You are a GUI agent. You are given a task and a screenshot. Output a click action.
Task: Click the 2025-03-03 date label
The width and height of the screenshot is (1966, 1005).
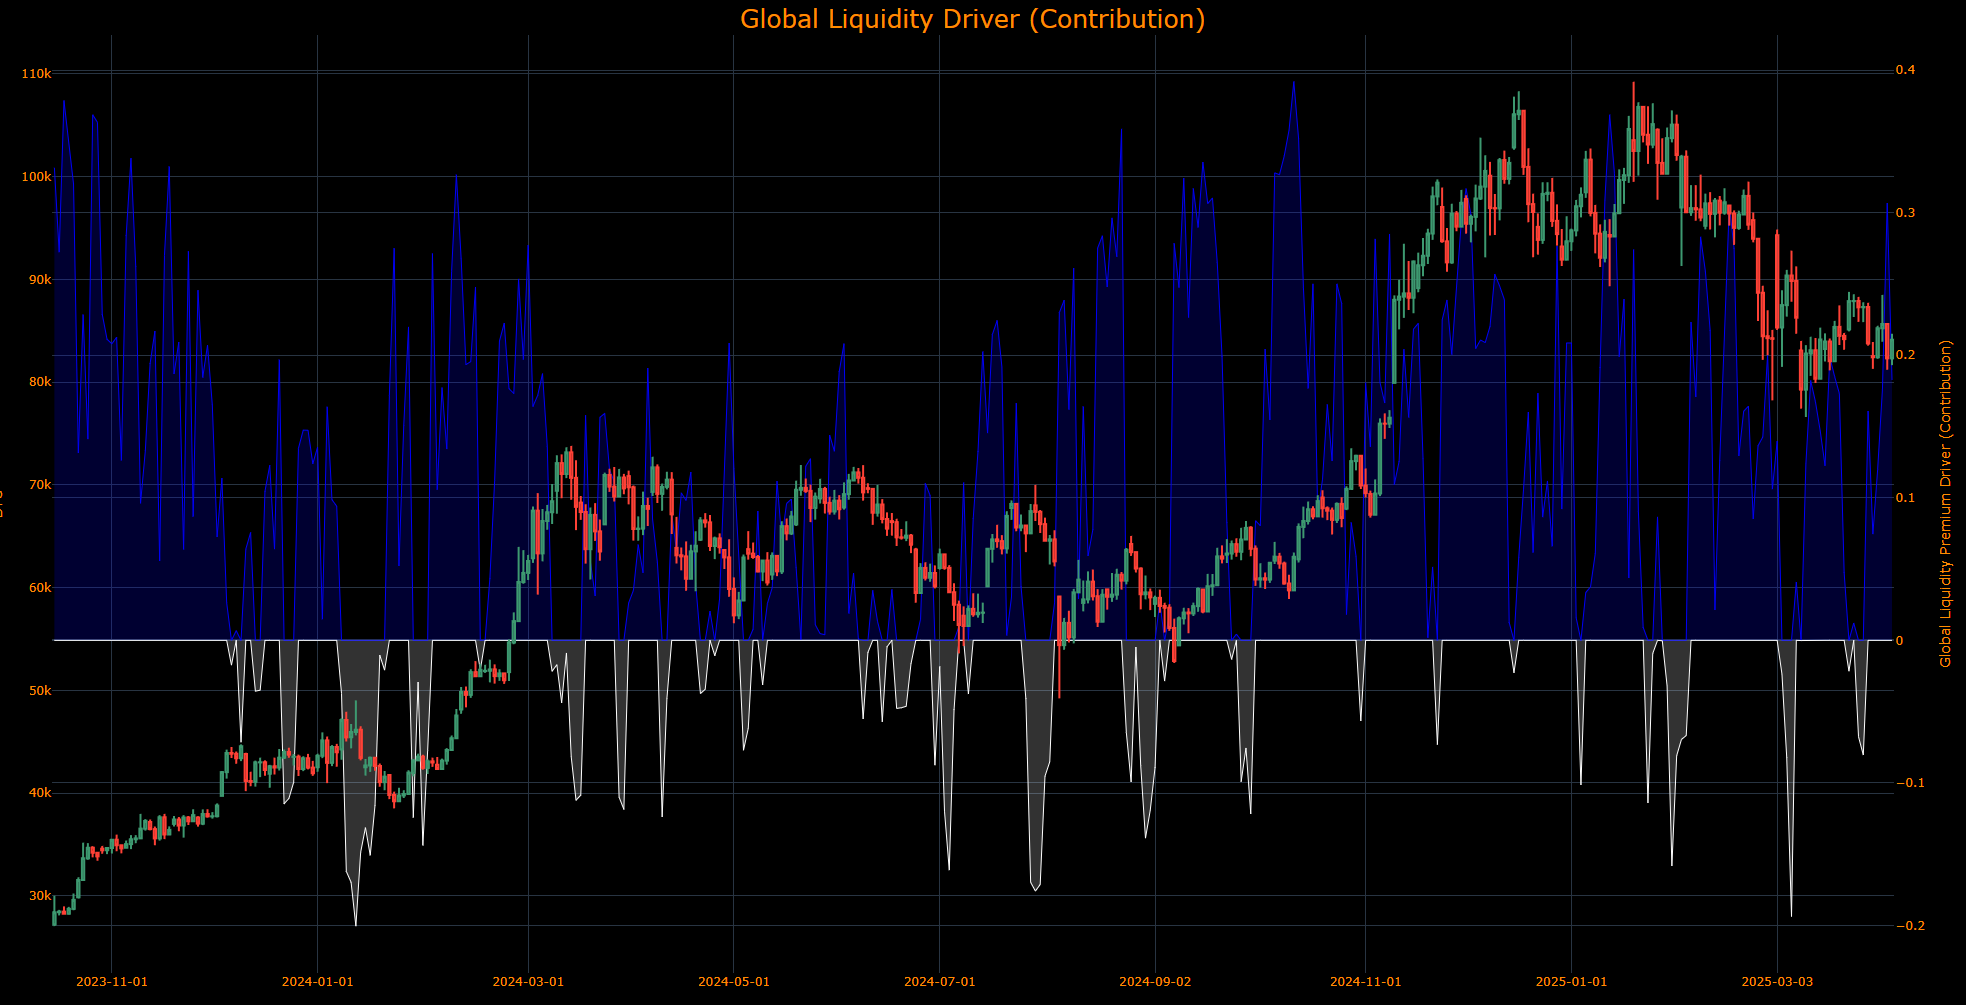1778,982
